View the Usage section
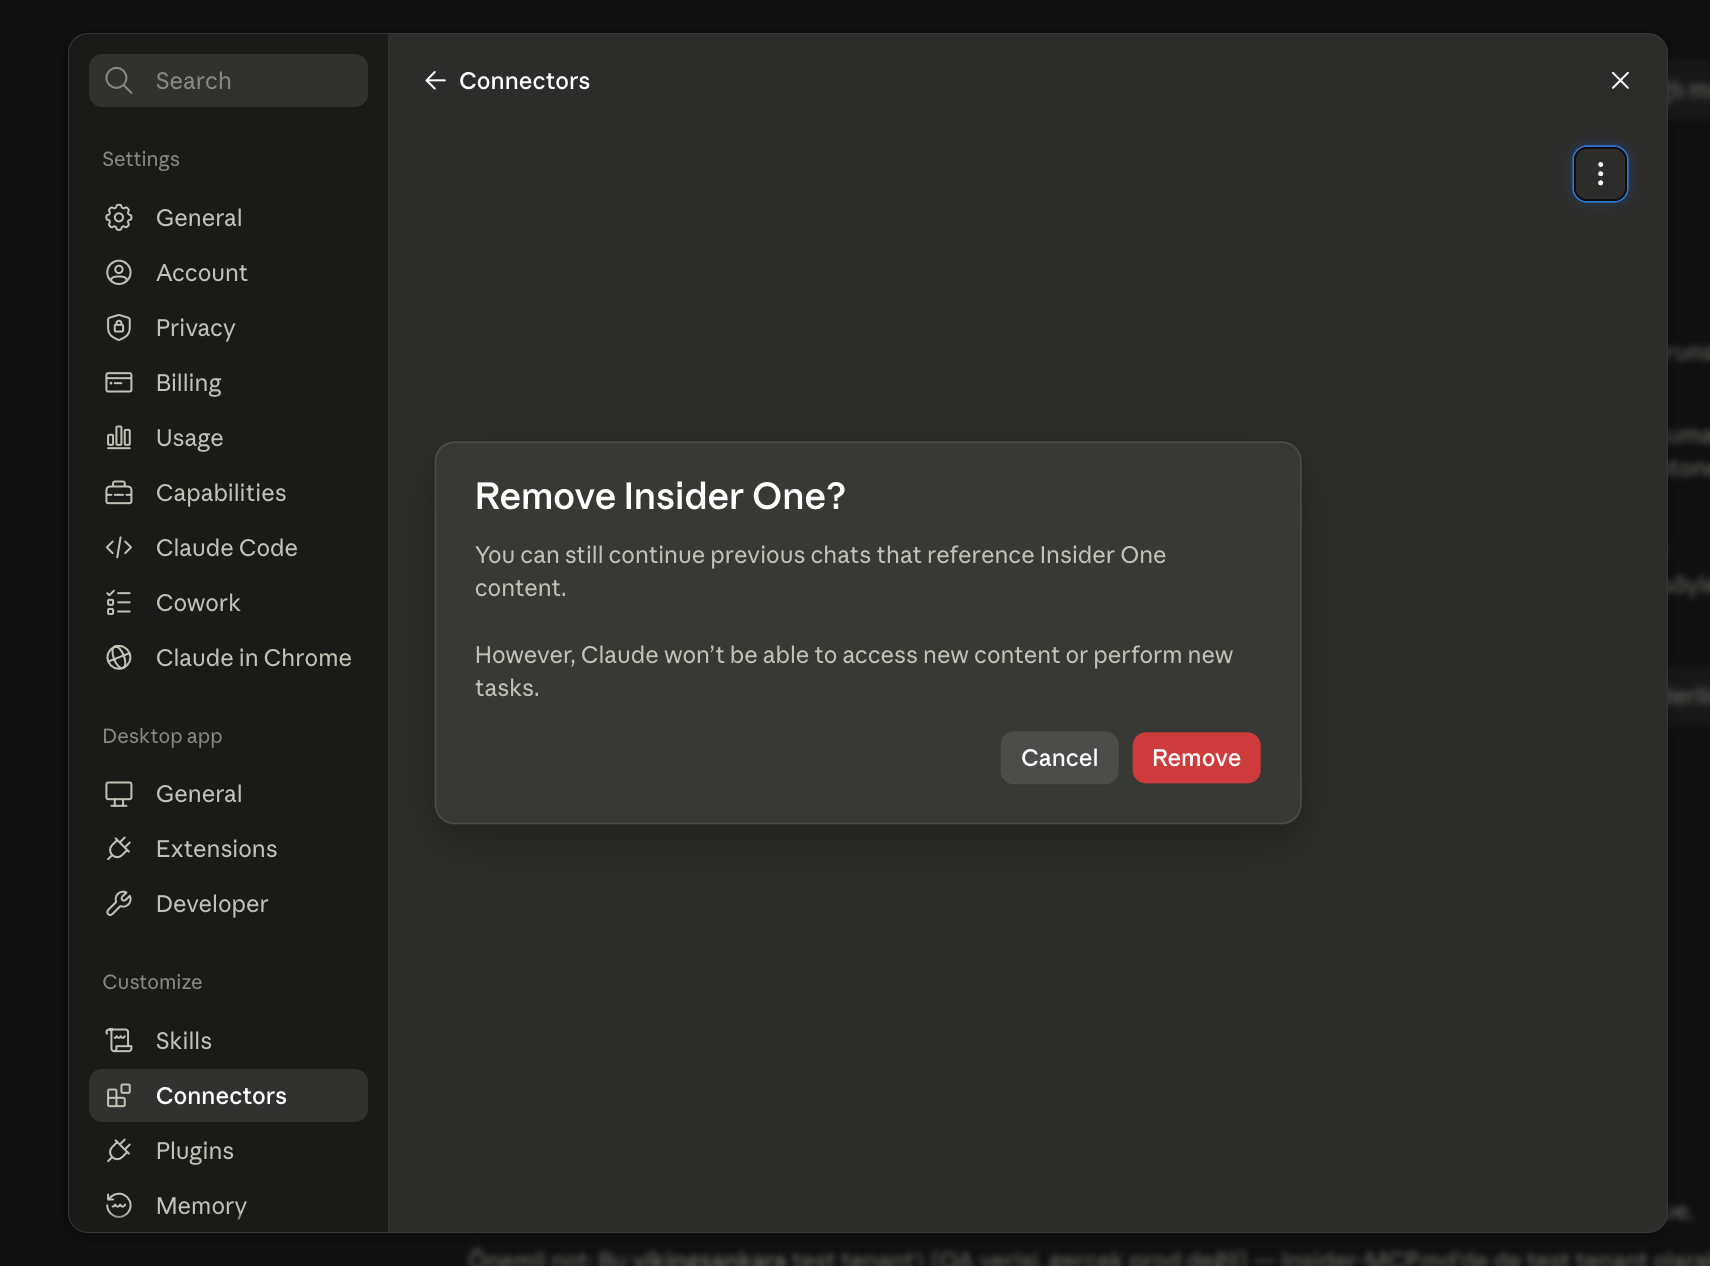Image resolution: width=1710 pixels, height=1266 pixels. click(228, 437)
